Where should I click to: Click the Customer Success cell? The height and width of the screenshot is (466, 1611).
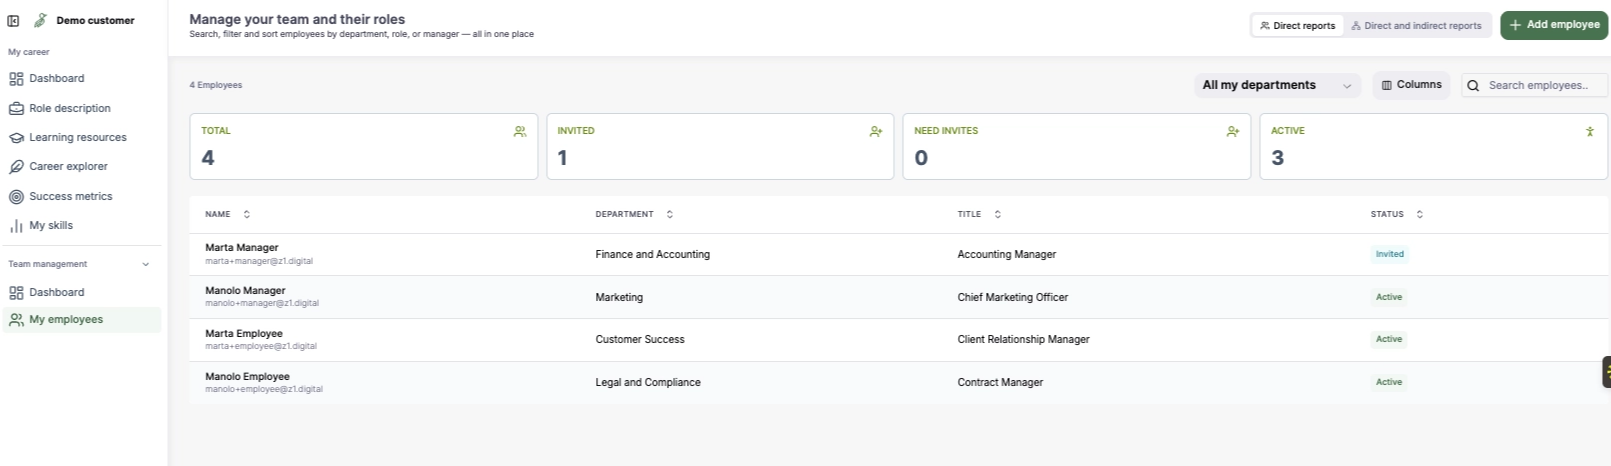click(640, 339)
